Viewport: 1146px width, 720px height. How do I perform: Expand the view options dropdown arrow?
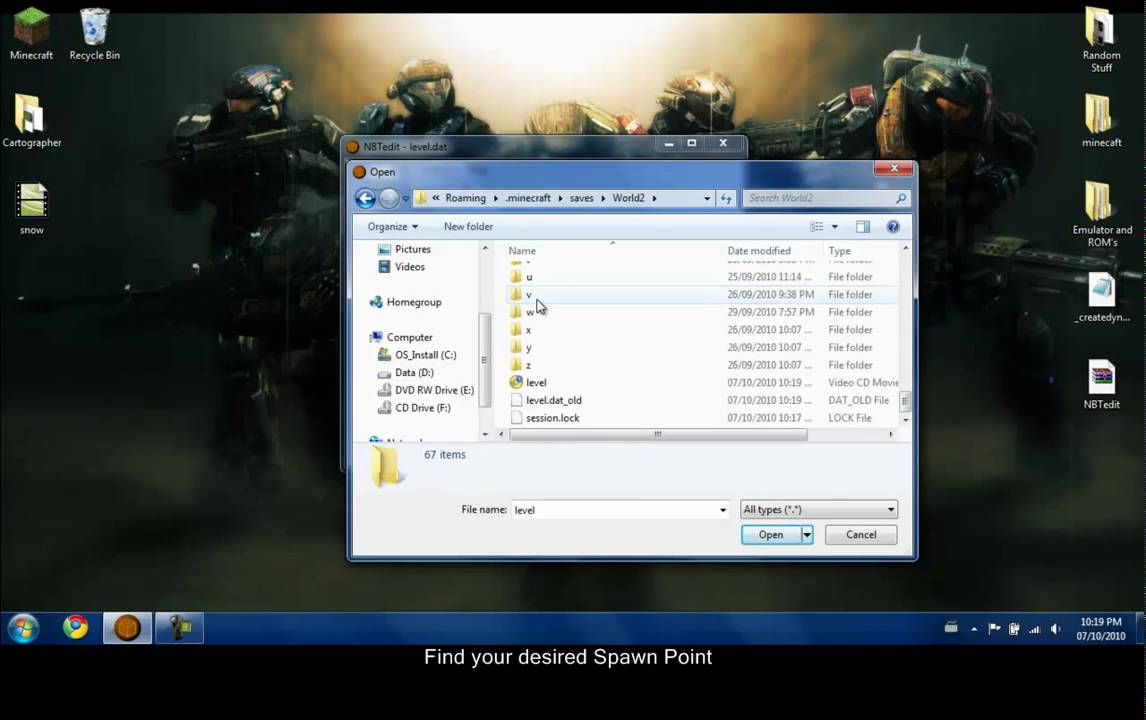tap(835, 227)
